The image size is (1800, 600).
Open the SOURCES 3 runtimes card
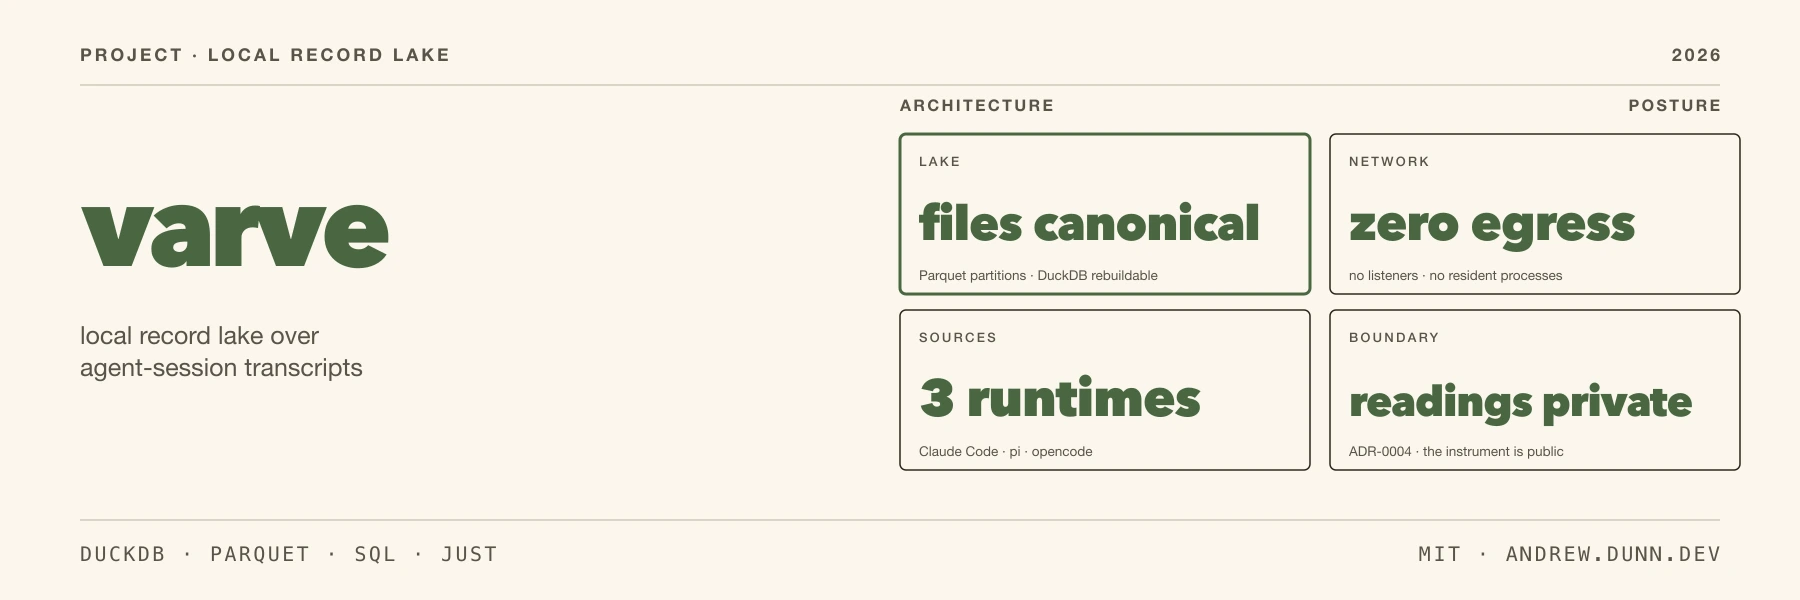[x=1105, y=390]
